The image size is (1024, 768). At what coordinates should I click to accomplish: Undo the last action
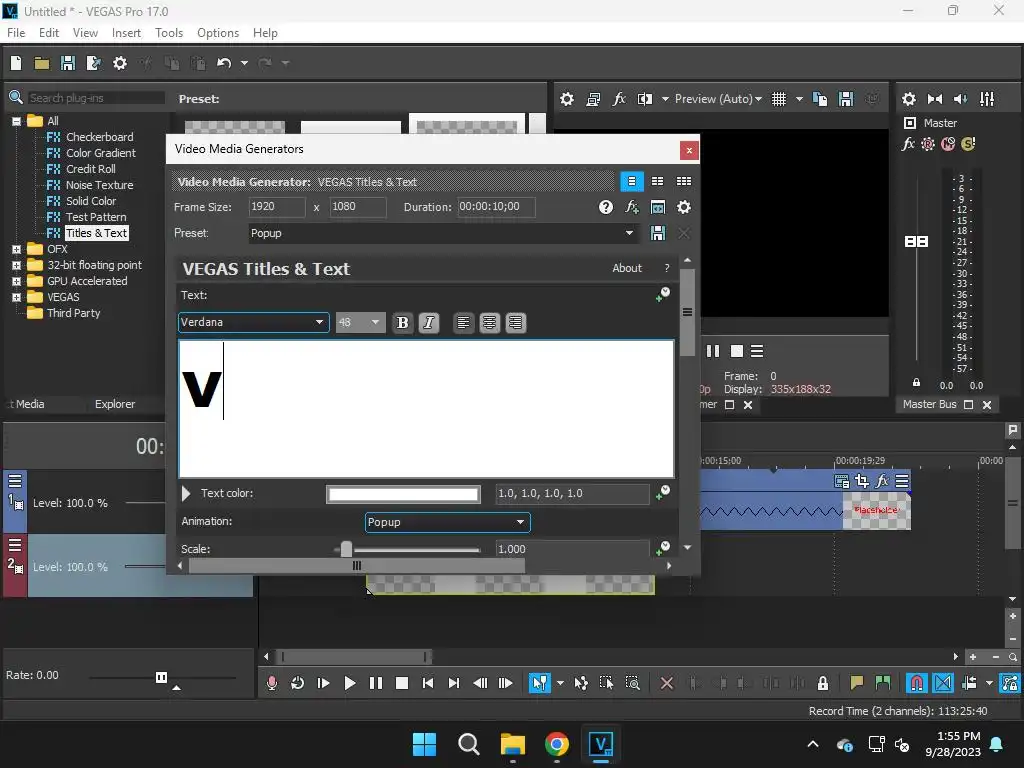[224, 63]
